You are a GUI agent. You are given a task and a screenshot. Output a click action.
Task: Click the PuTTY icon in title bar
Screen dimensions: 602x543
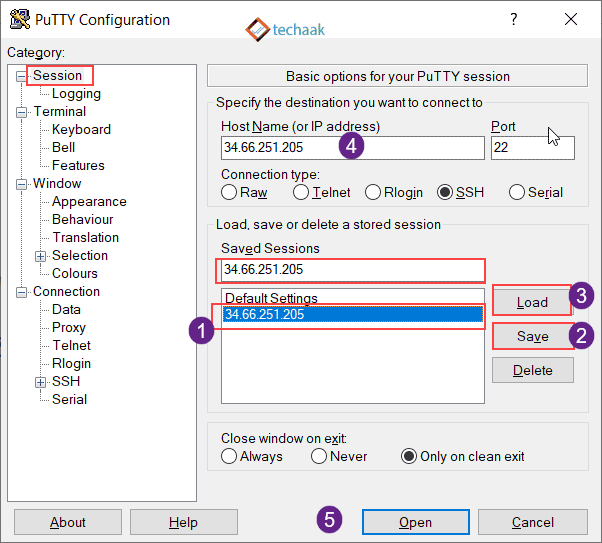(20, 19)
